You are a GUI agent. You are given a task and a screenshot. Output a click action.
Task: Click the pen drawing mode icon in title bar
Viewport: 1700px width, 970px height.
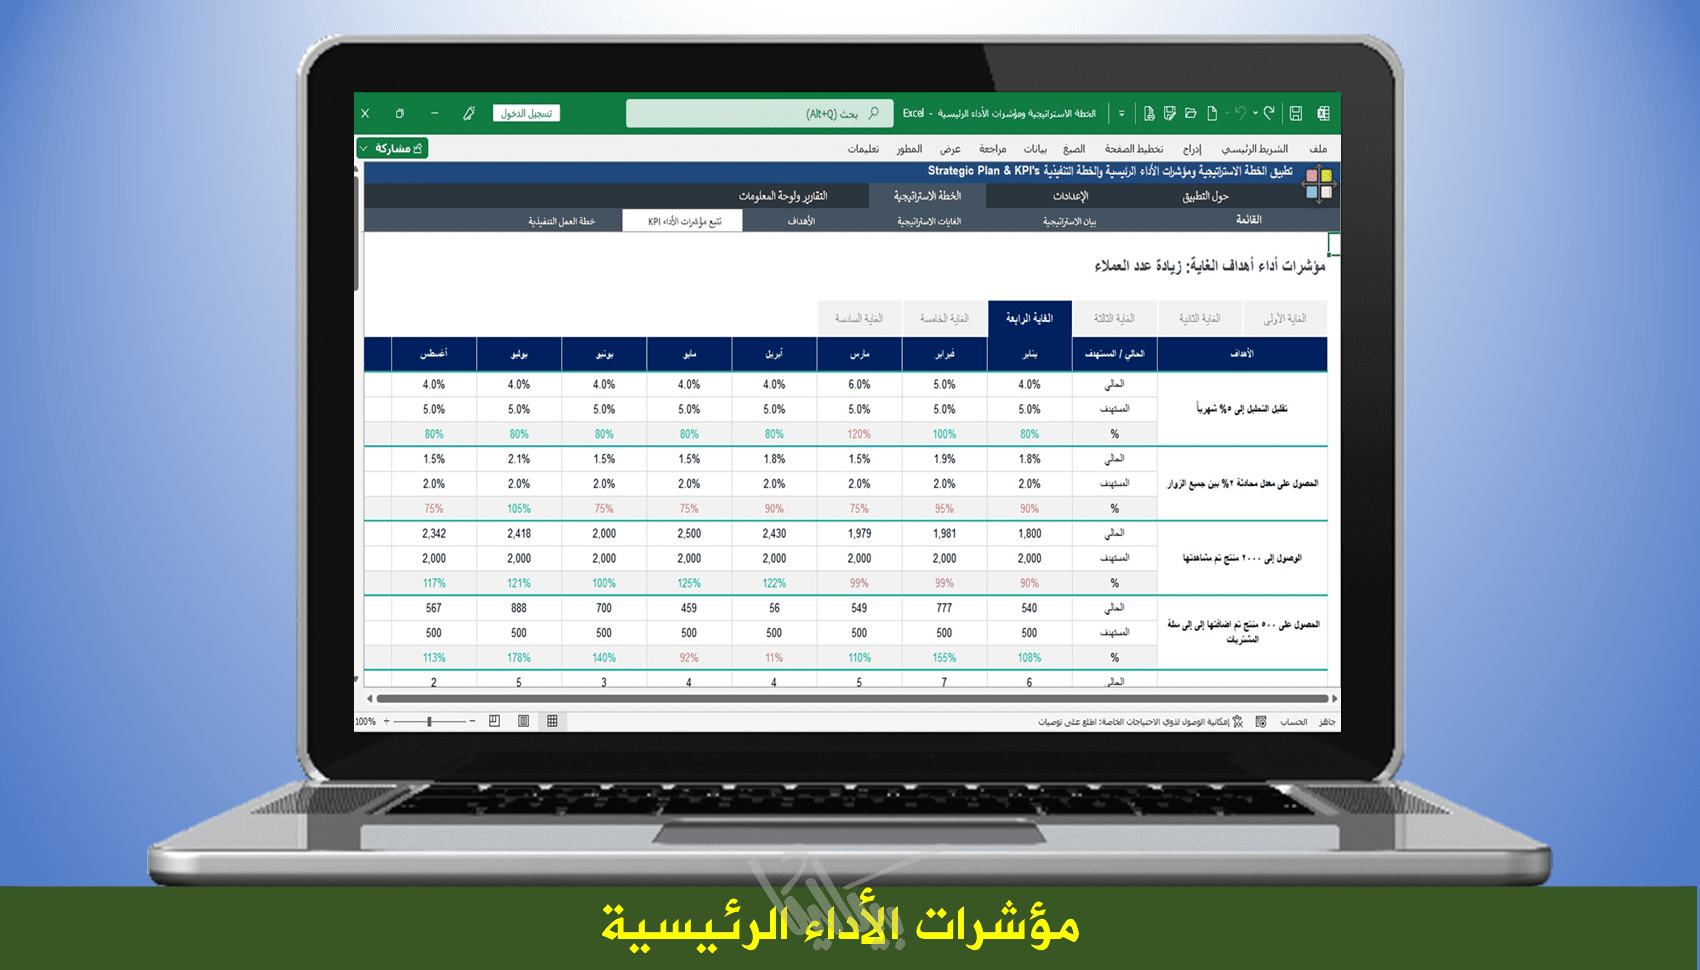tap(469, 113)
